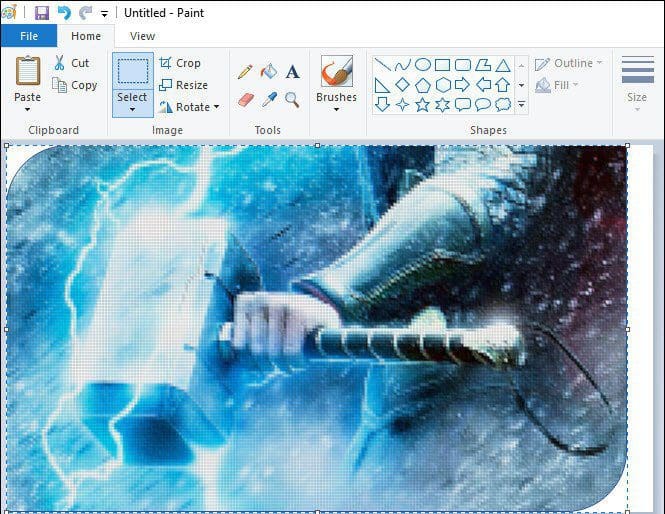This screenshot has width=665, height=514.
Task: Open the Resize dialog
Action: (x=183, y=85)
